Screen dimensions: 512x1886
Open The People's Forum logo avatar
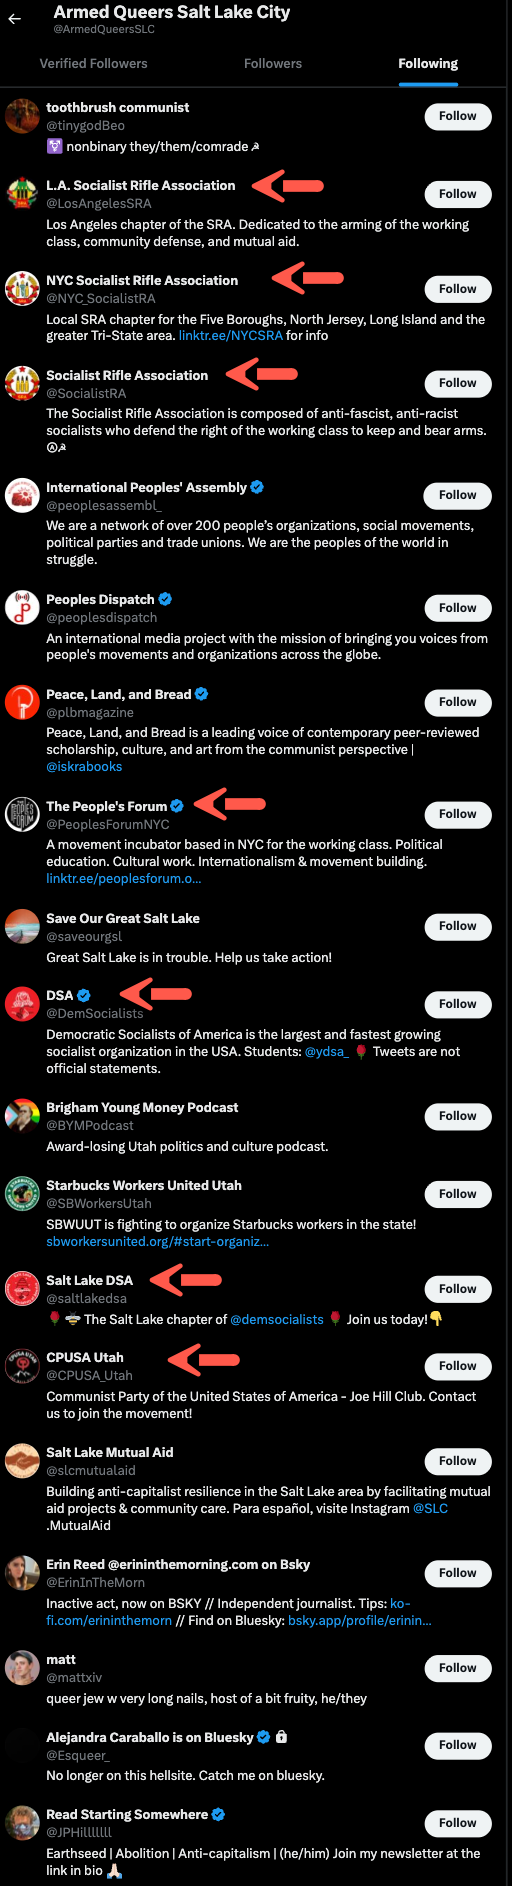pyautogui.click(x=22, y=815)
